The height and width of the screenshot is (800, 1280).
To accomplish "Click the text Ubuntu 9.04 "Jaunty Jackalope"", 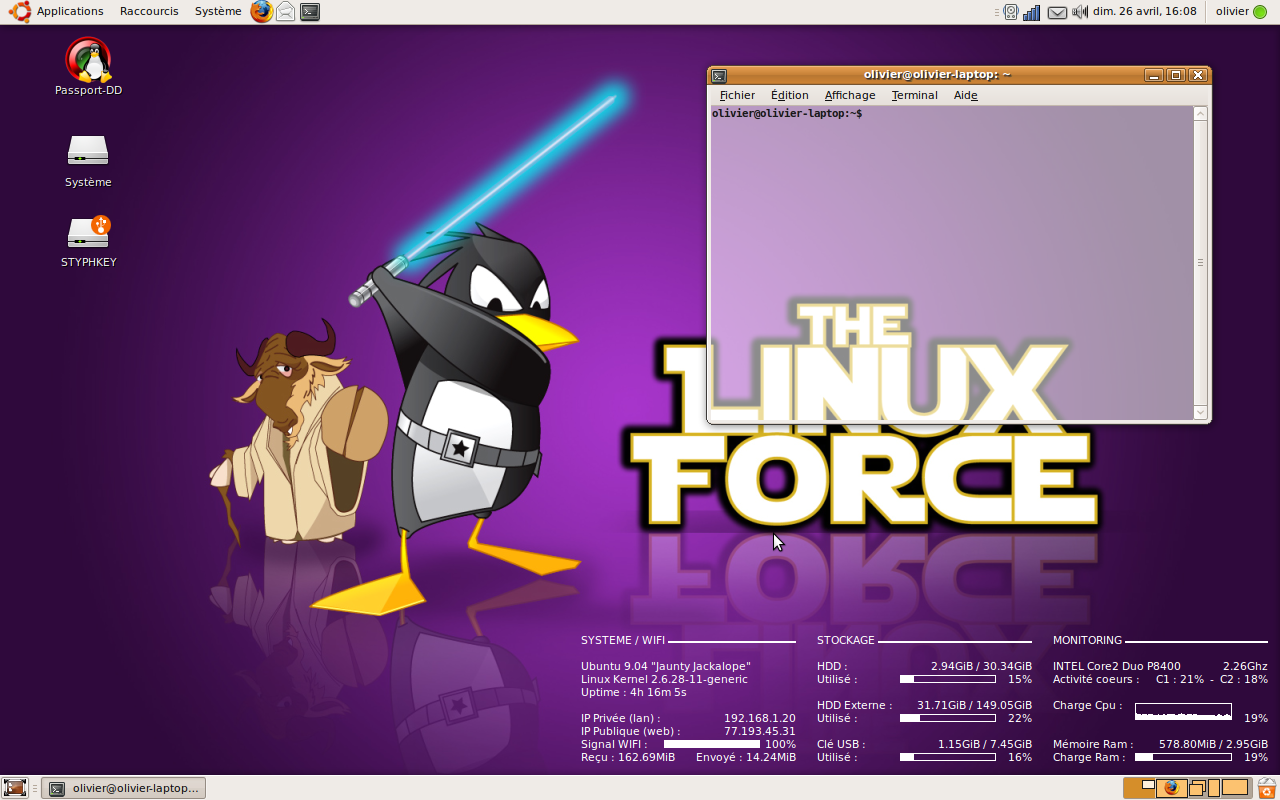I will (x=666, y=666).
